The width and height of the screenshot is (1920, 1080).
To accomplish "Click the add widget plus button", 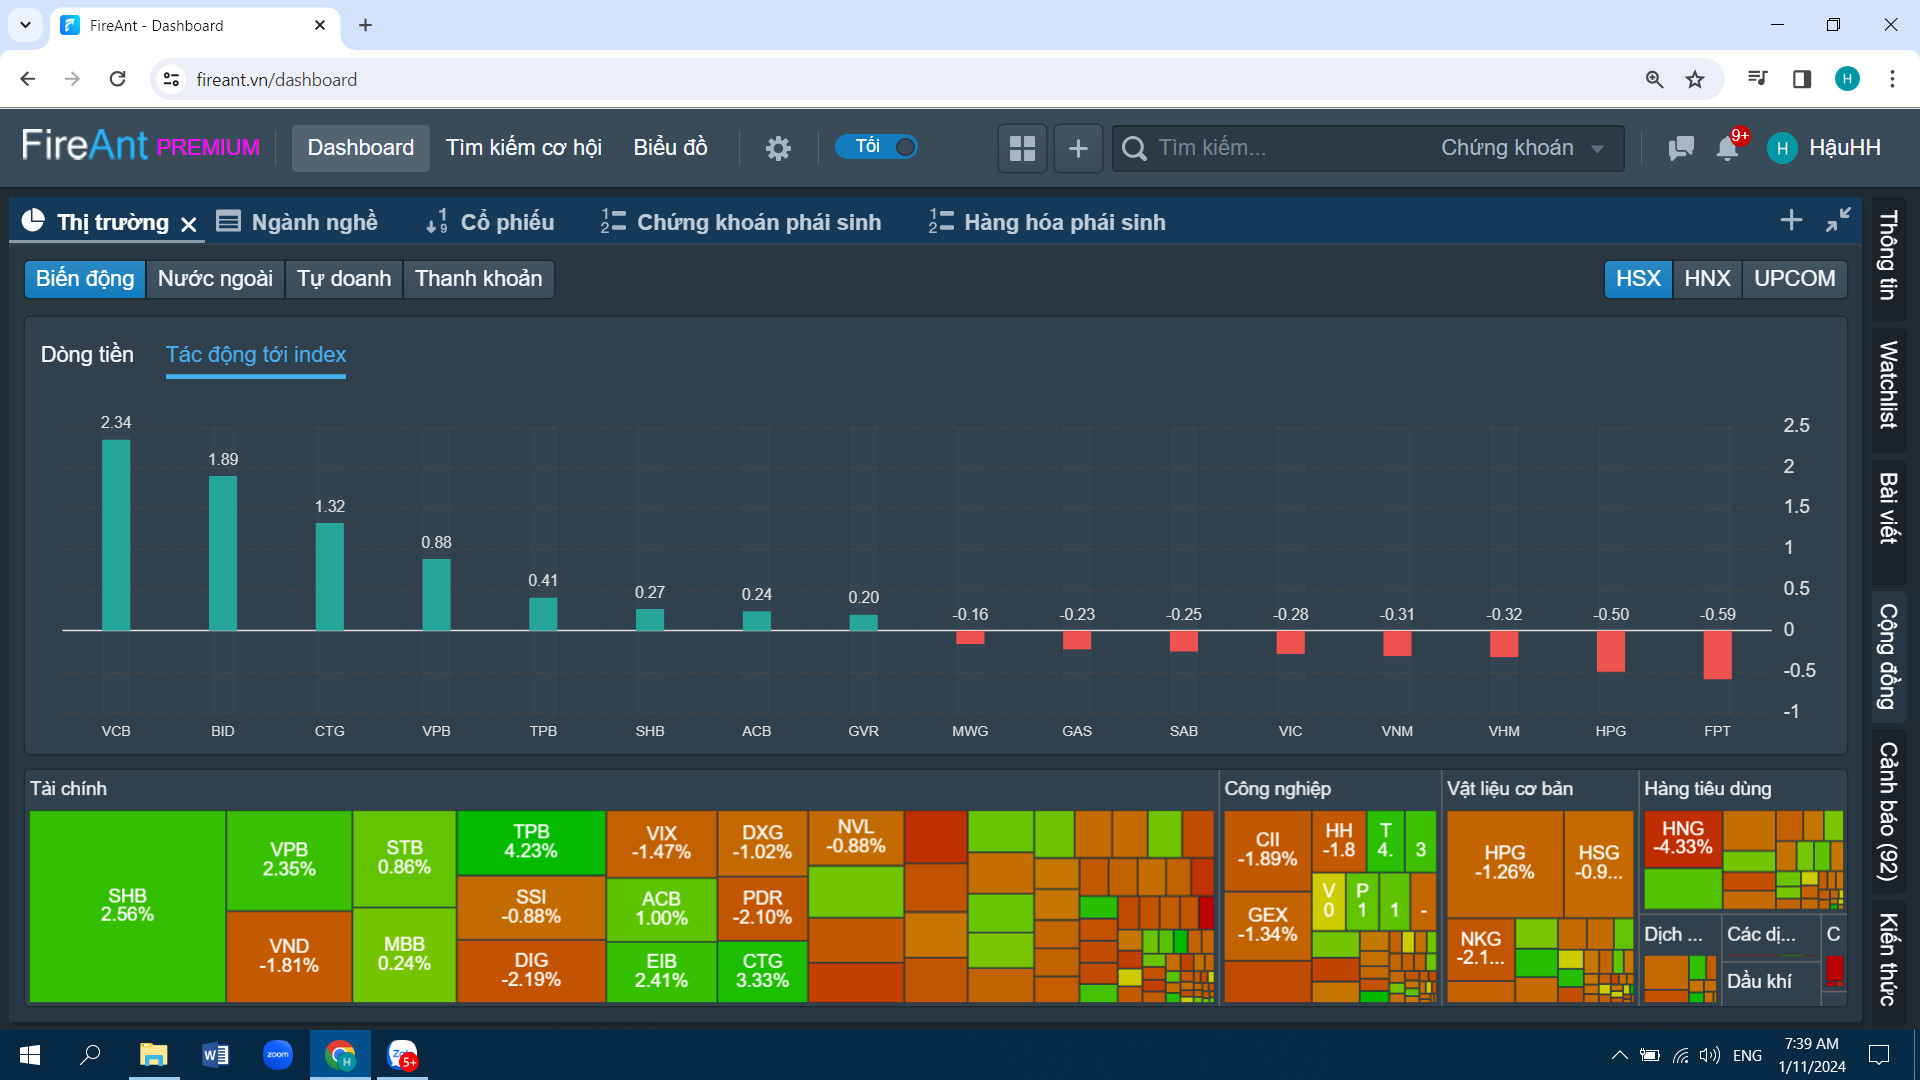I will coord(1078,148).
